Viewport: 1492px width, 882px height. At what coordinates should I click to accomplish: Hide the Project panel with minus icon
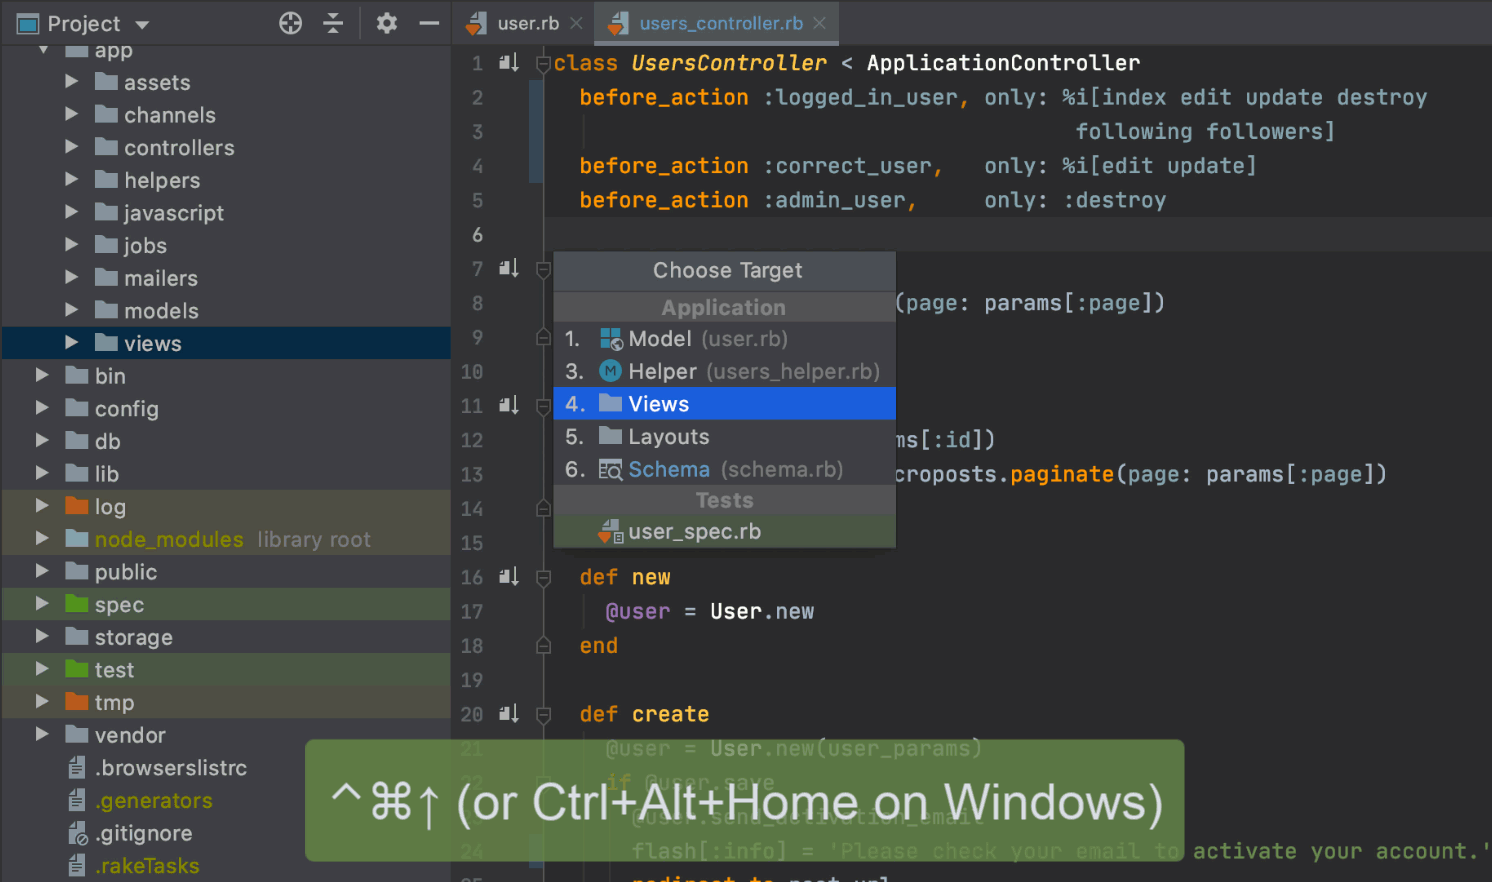coord(429,23)
